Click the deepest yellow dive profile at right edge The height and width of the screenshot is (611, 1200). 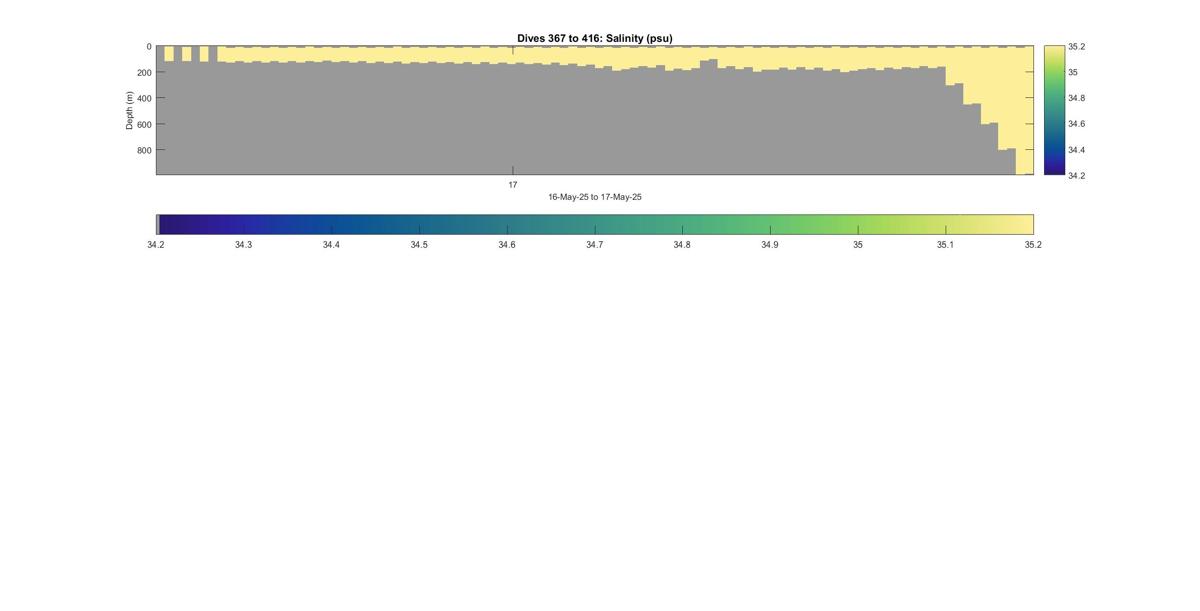1025,110
